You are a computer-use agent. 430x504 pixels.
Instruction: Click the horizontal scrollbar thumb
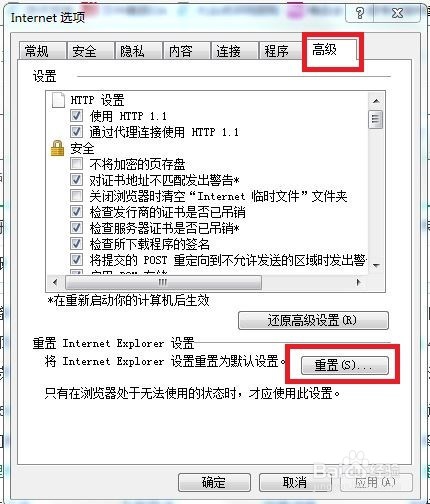163,282
